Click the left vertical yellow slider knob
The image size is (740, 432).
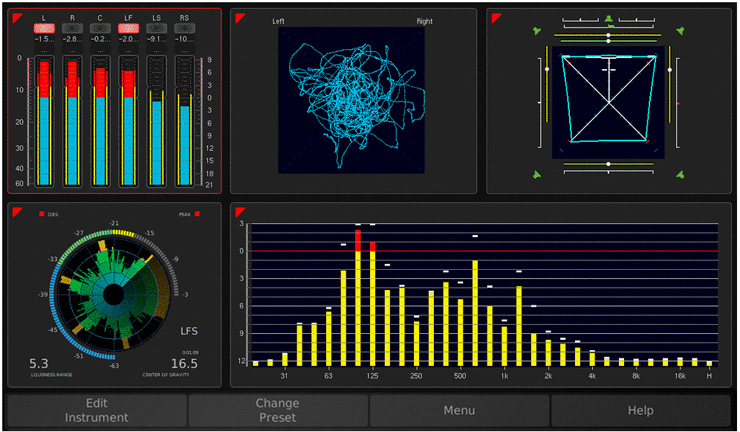point(547,69)
